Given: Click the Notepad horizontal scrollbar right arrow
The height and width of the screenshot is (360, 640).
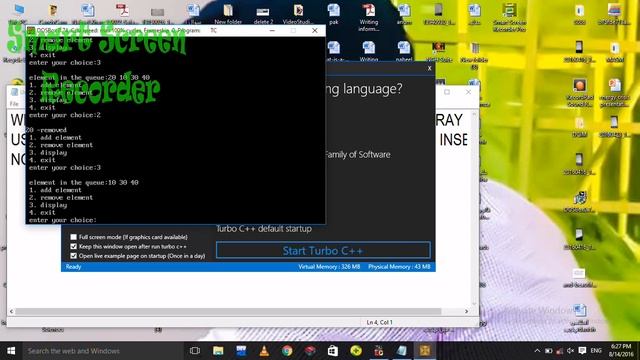Looking at the screenshot, I should 467,311.
